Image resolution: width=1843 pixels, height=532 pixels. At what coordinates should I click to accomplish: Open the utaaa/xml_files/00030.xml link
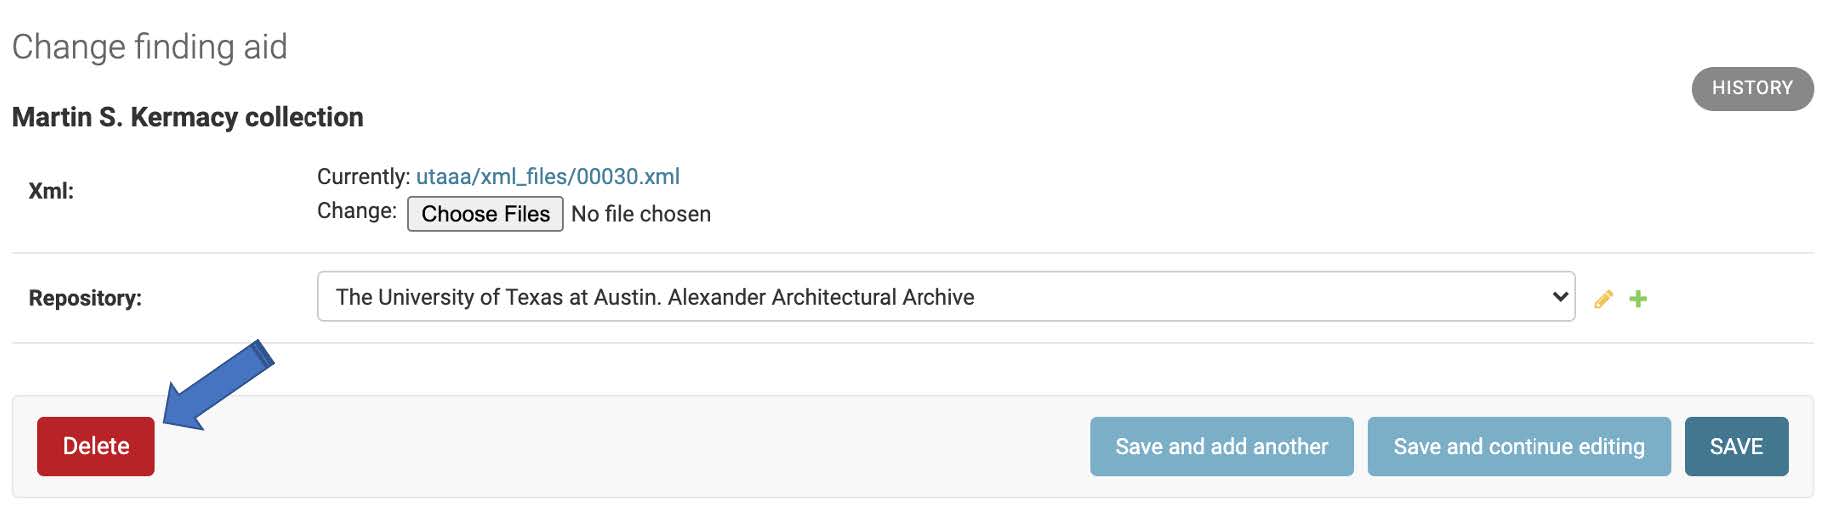click(x=547, y=177)
